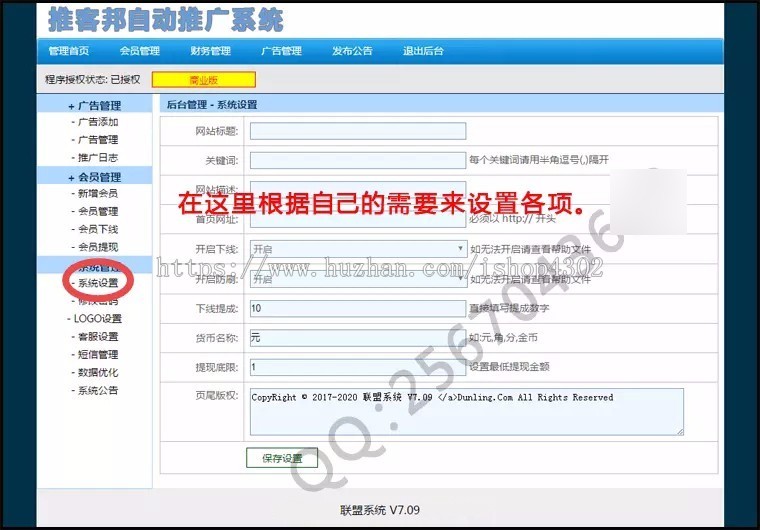The width and height of the screenshot is (760, 530).
Task: Open 财务管理 in top navigation
Action: (x=210, y=51)
